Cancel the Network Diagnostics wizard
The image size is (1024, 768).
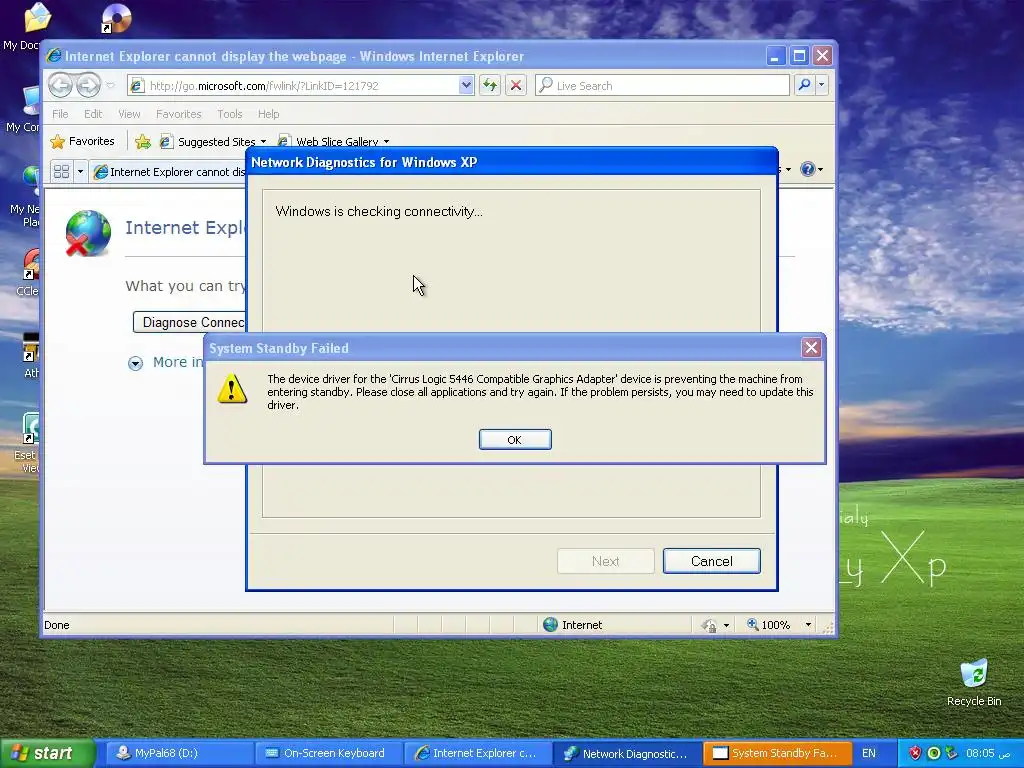(711, 561)
